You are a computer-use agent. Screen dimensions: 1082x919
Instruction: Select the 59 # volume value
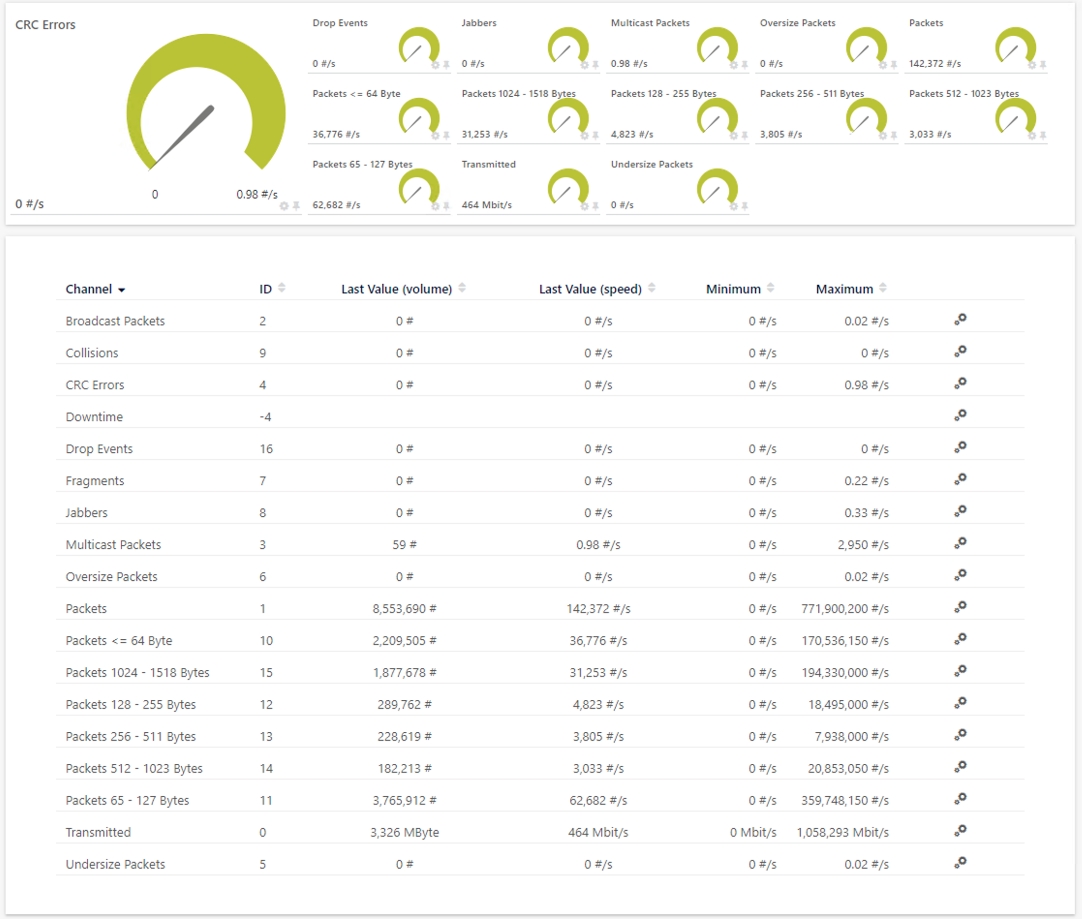point(404,544)
